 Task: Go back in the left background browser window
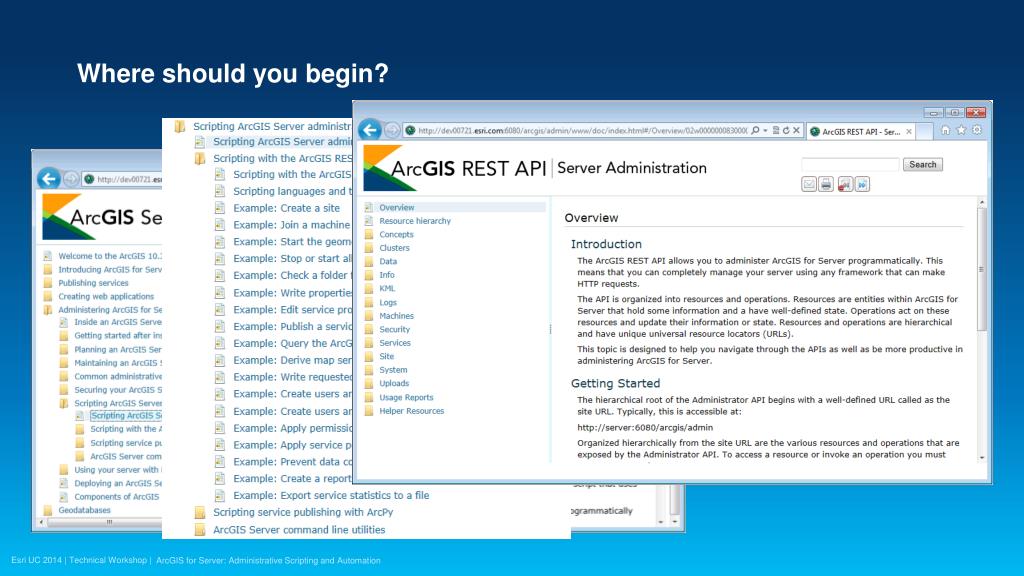click(x=49, y=178)
